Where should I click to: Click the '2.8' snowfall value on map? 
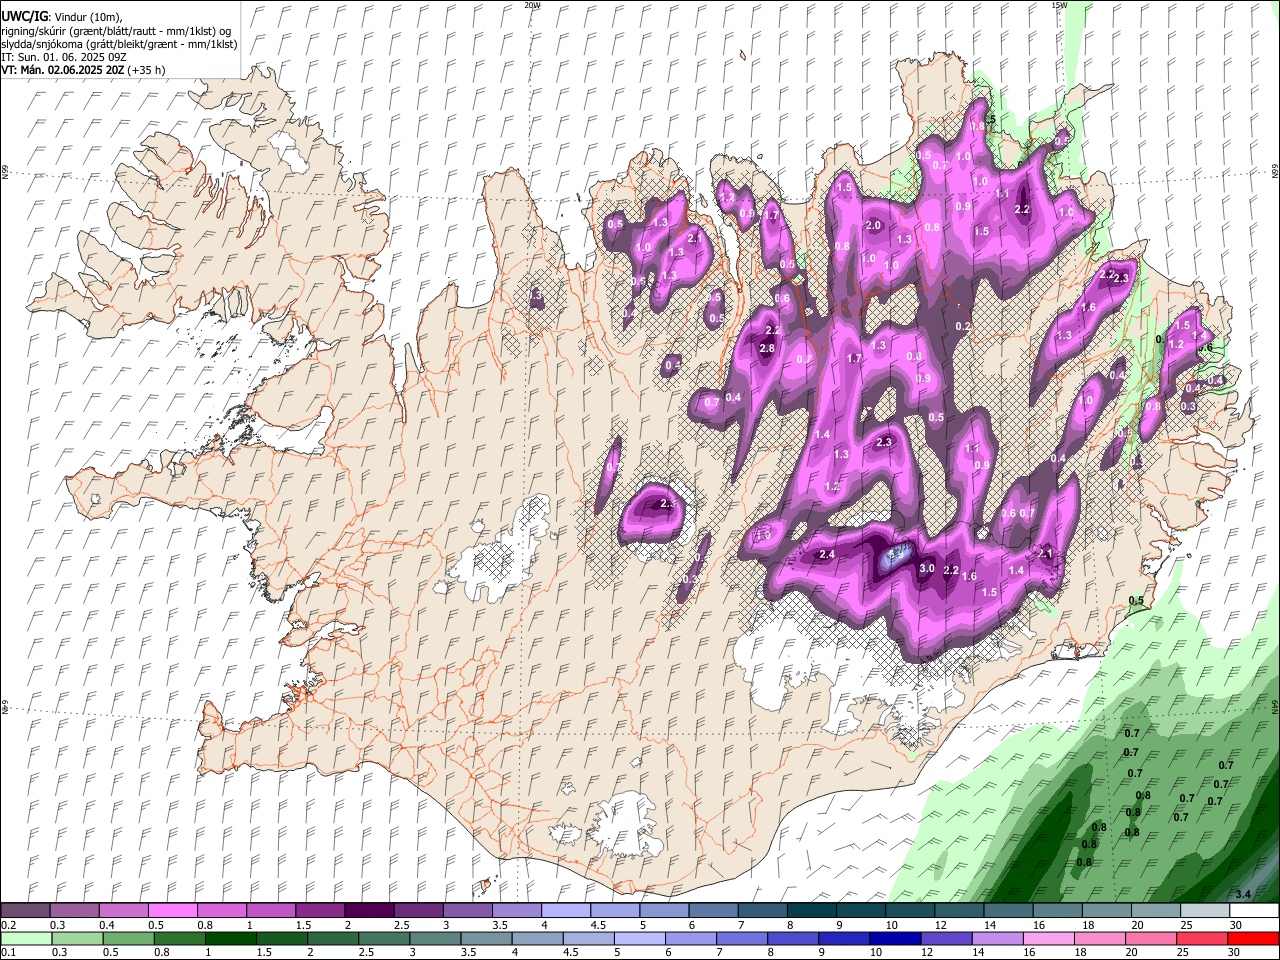point(767,348)
